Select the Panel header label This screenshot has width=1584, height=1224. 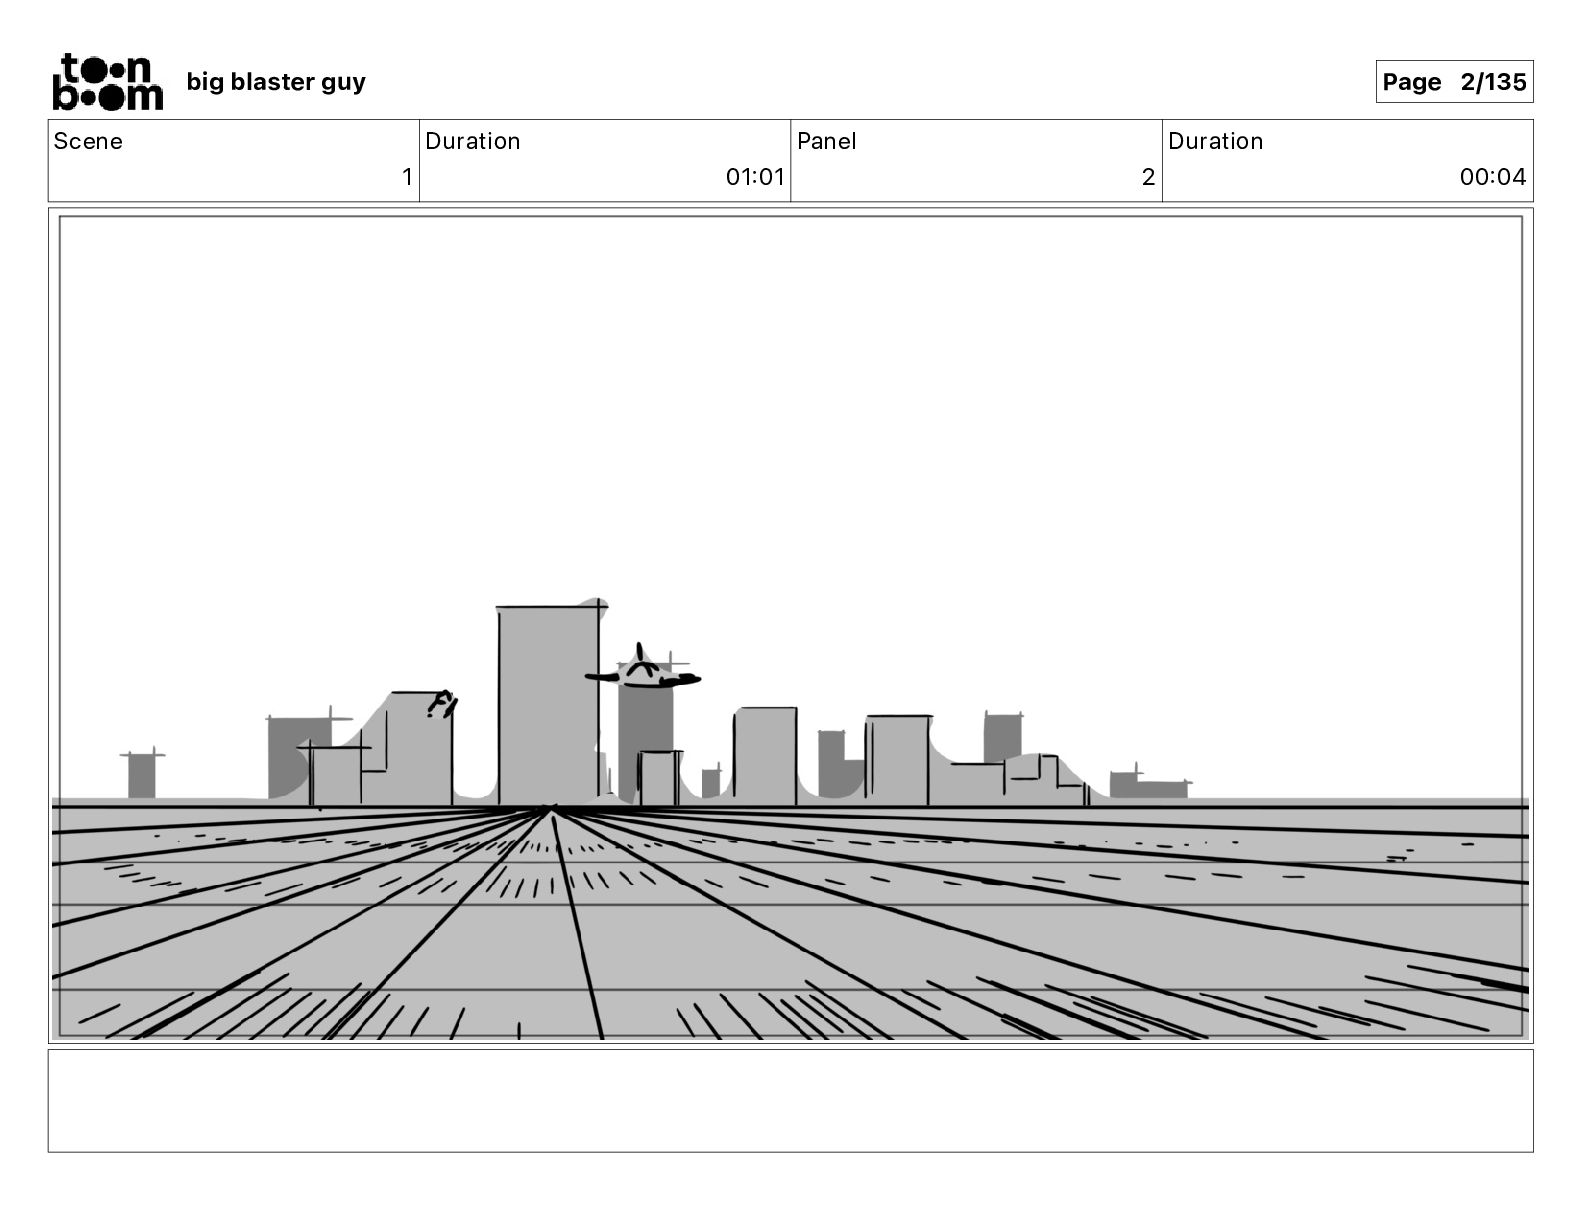[x=827, y=141]
